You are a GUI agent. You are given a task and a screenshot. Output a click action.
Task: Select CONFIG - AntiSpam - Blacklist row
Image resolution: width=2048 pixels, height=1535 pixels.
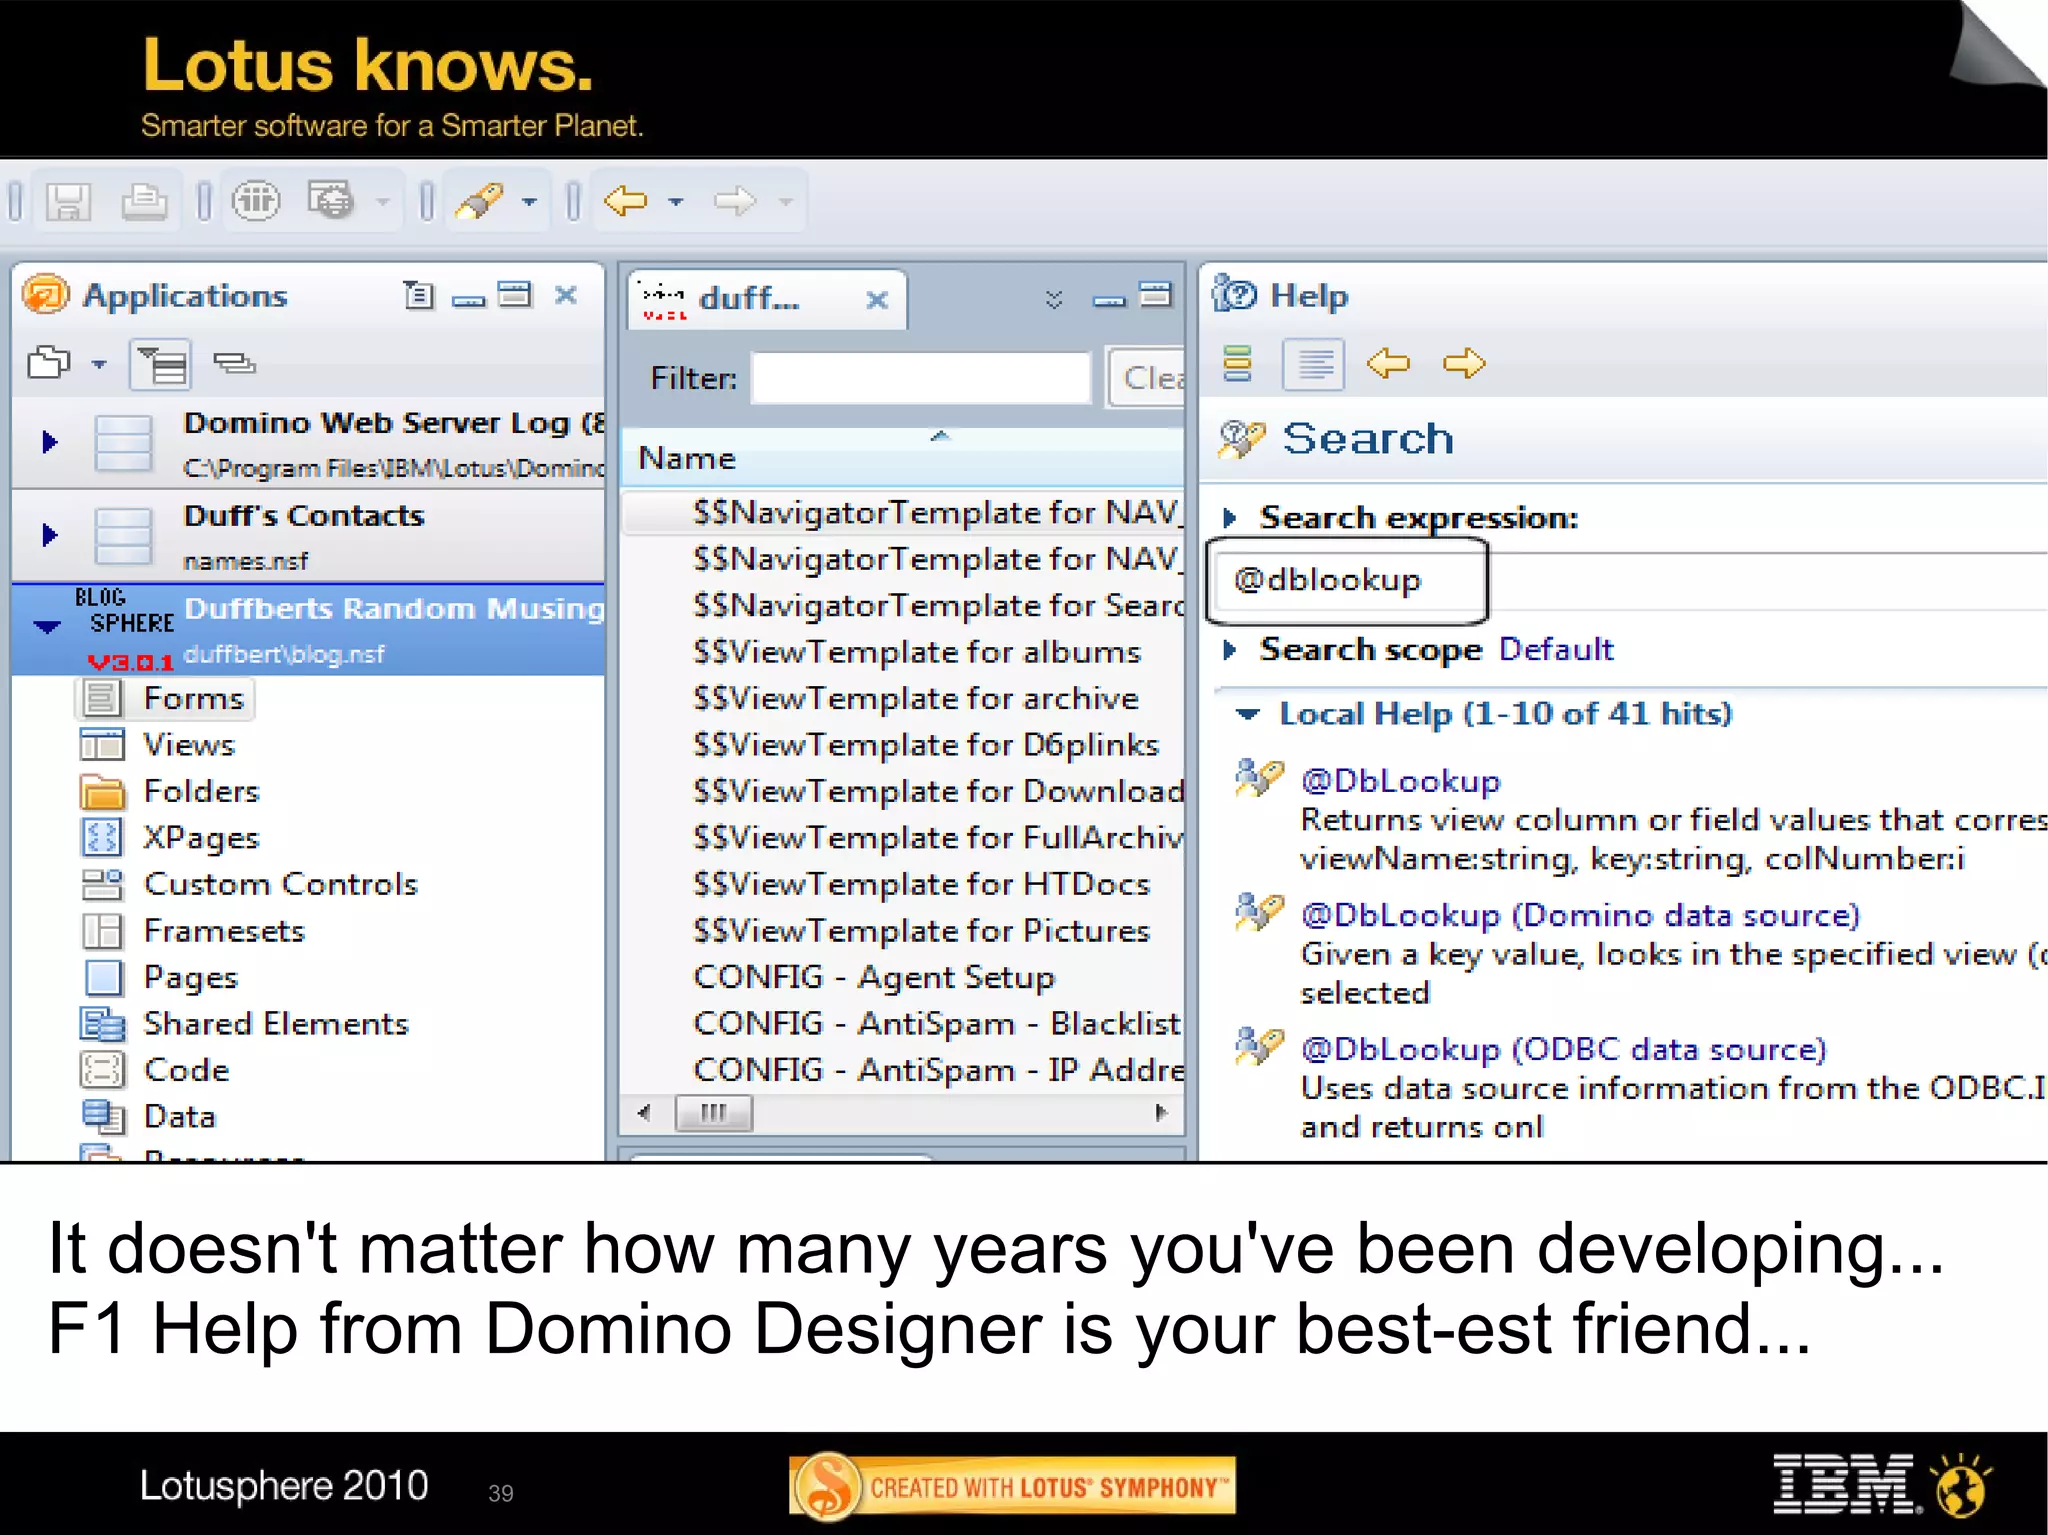coord(904,1024)
